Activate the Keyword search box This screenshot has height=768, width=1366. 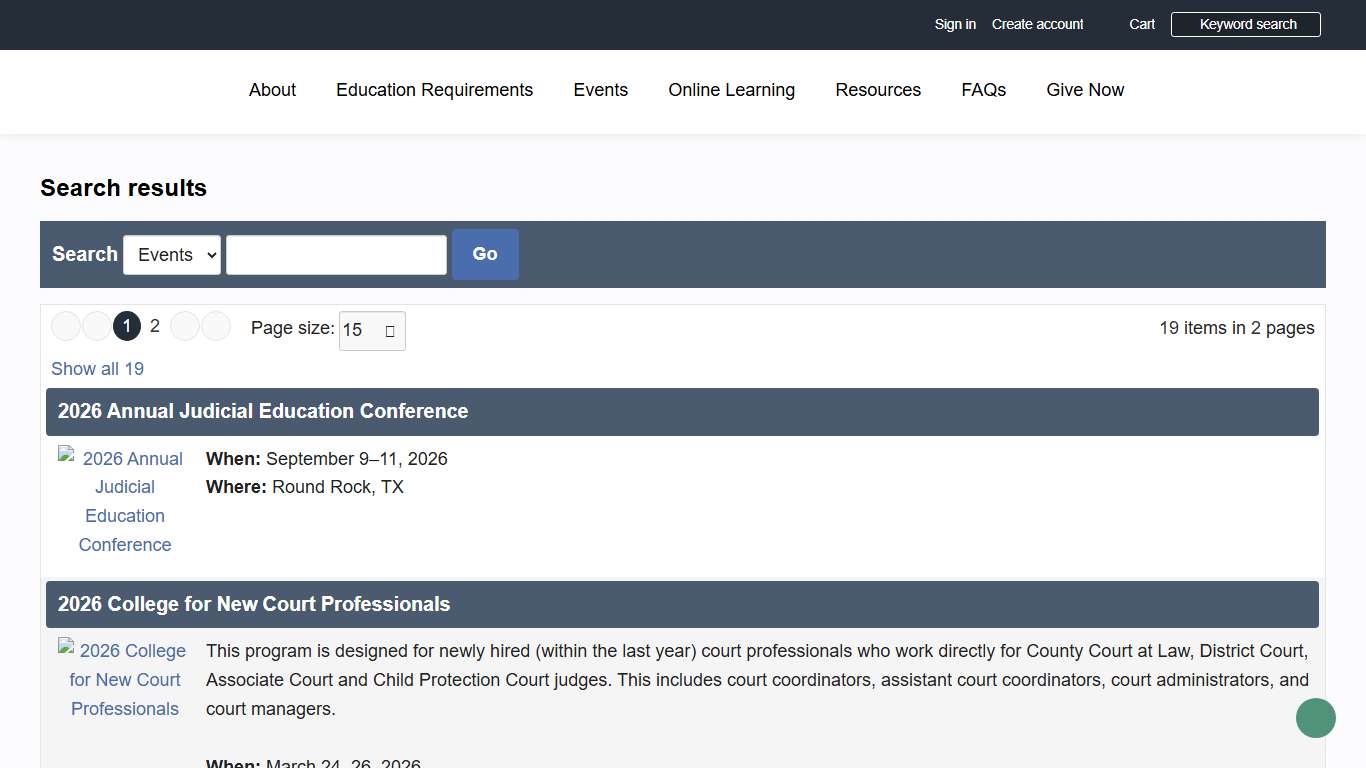pyautogui.click(x=1245, y=24)
